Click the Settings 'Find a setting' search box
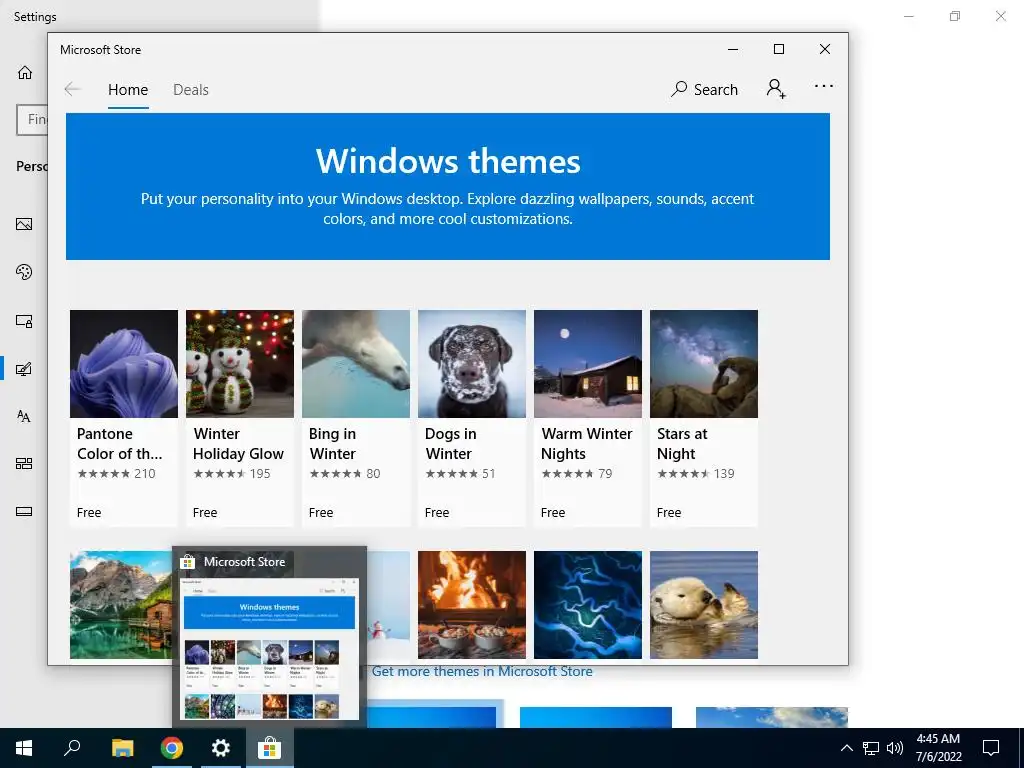Viewport: 1024px width, 768px height. coord(32,120)
